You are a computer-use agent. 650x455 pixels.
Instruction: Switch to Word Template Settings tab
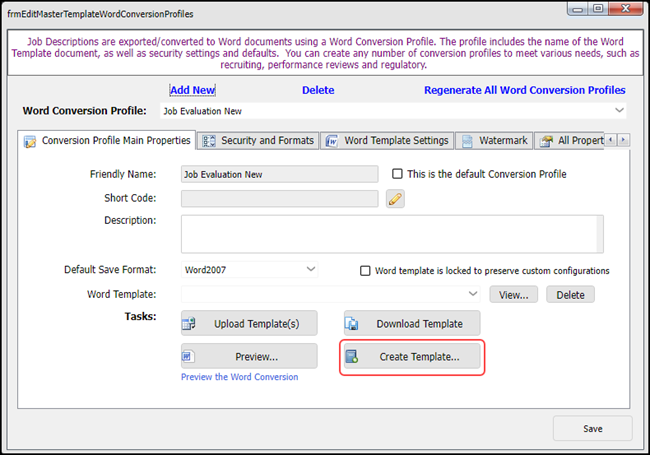pos(387,141)
